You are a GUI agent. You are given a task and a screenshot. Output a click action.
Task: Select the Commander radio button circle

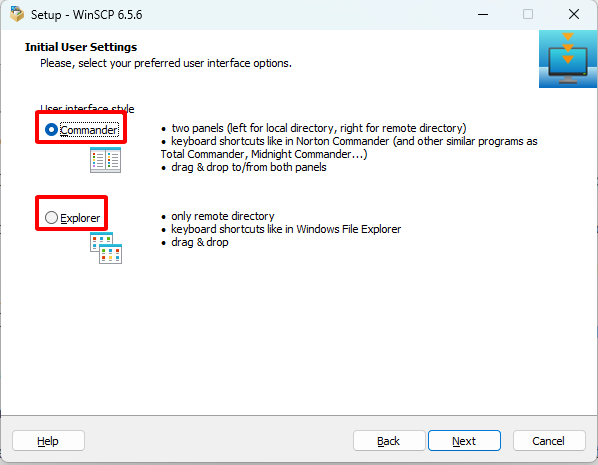coord(51,130)
